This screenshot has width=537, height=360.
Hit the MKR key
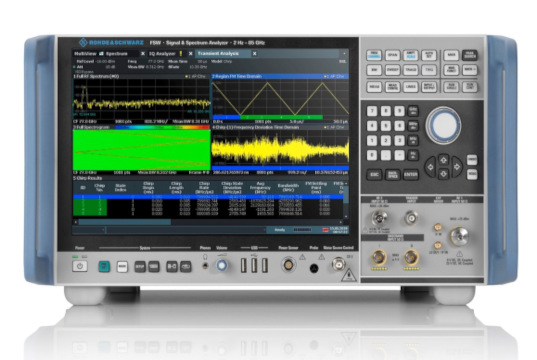coord(451,55)
